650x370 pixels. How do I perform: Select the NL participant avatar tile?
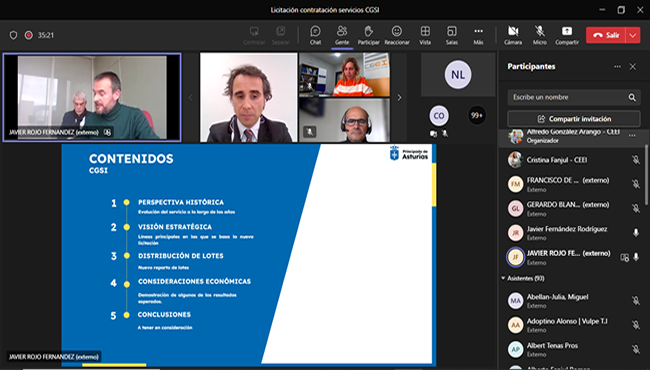[458, 75]
